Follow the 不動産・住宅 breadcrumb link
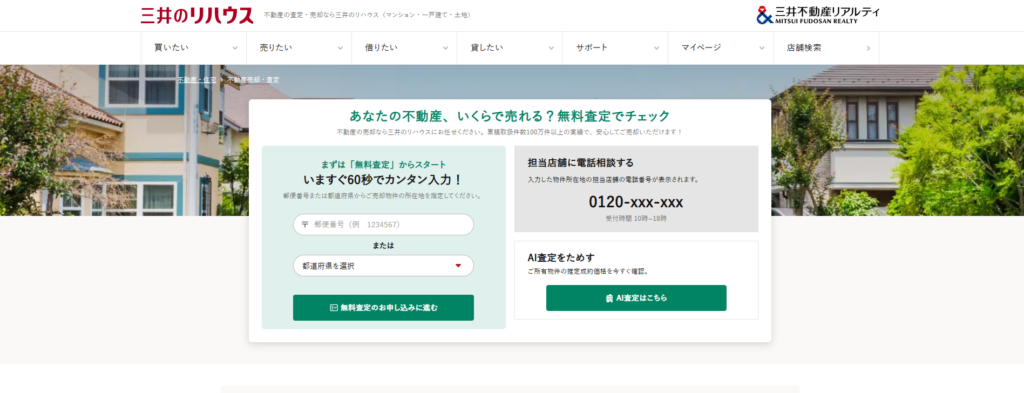1024x393 pixels. tap(197, 80)
